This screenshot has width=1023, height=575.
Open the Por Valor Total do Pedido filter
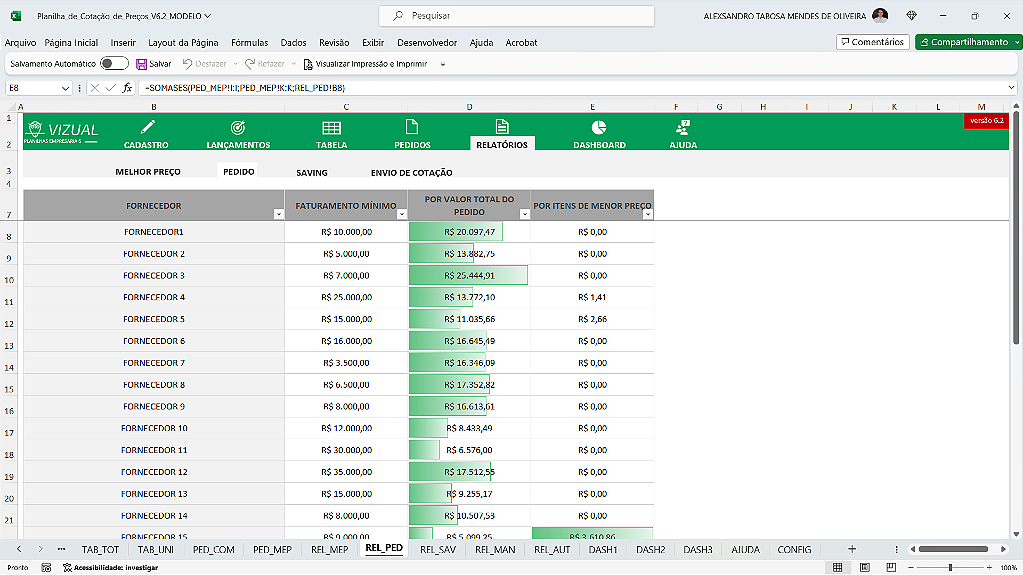524,214
